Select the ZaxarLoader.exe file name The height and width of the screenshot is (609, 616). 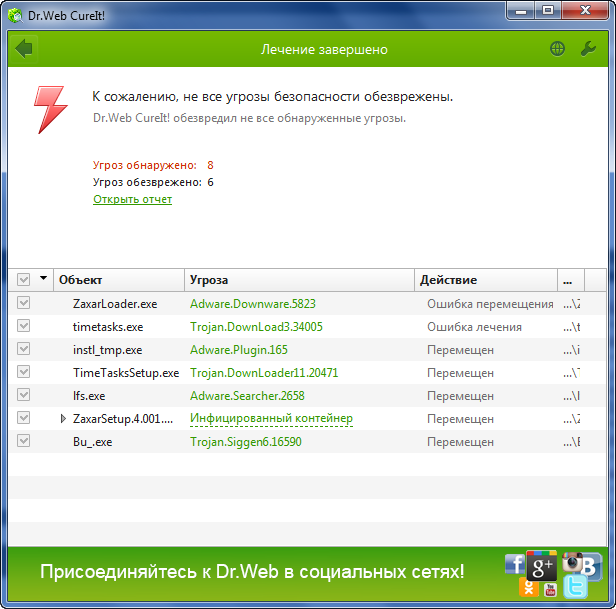(115, 304)
